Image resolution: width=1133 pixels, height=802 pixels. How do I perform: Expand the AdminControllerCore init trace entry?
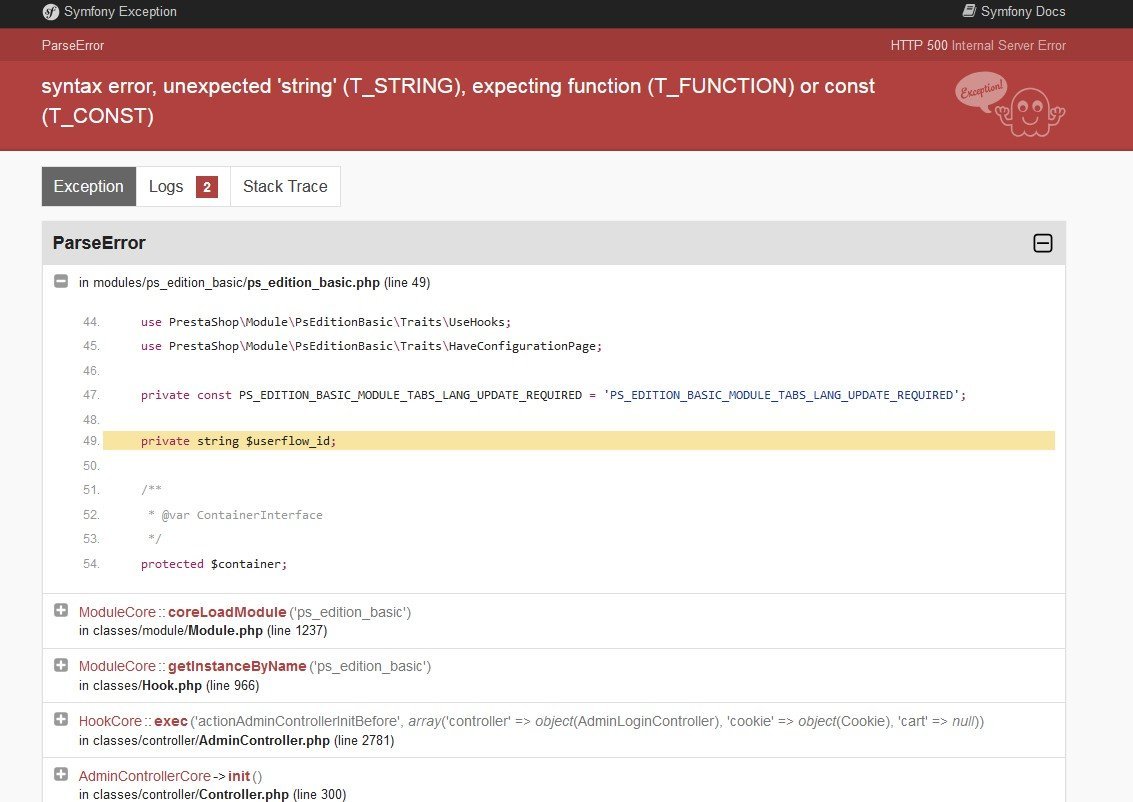point(61,775)
